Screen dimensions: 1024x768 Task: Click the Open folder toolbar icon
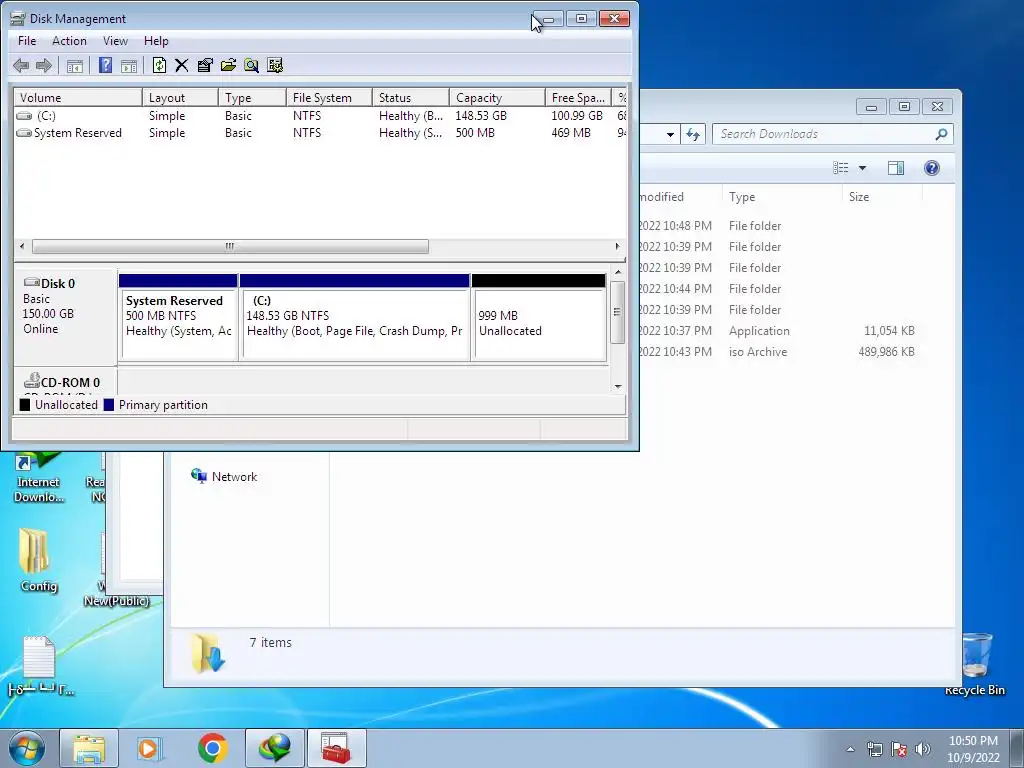coord(228,65)
